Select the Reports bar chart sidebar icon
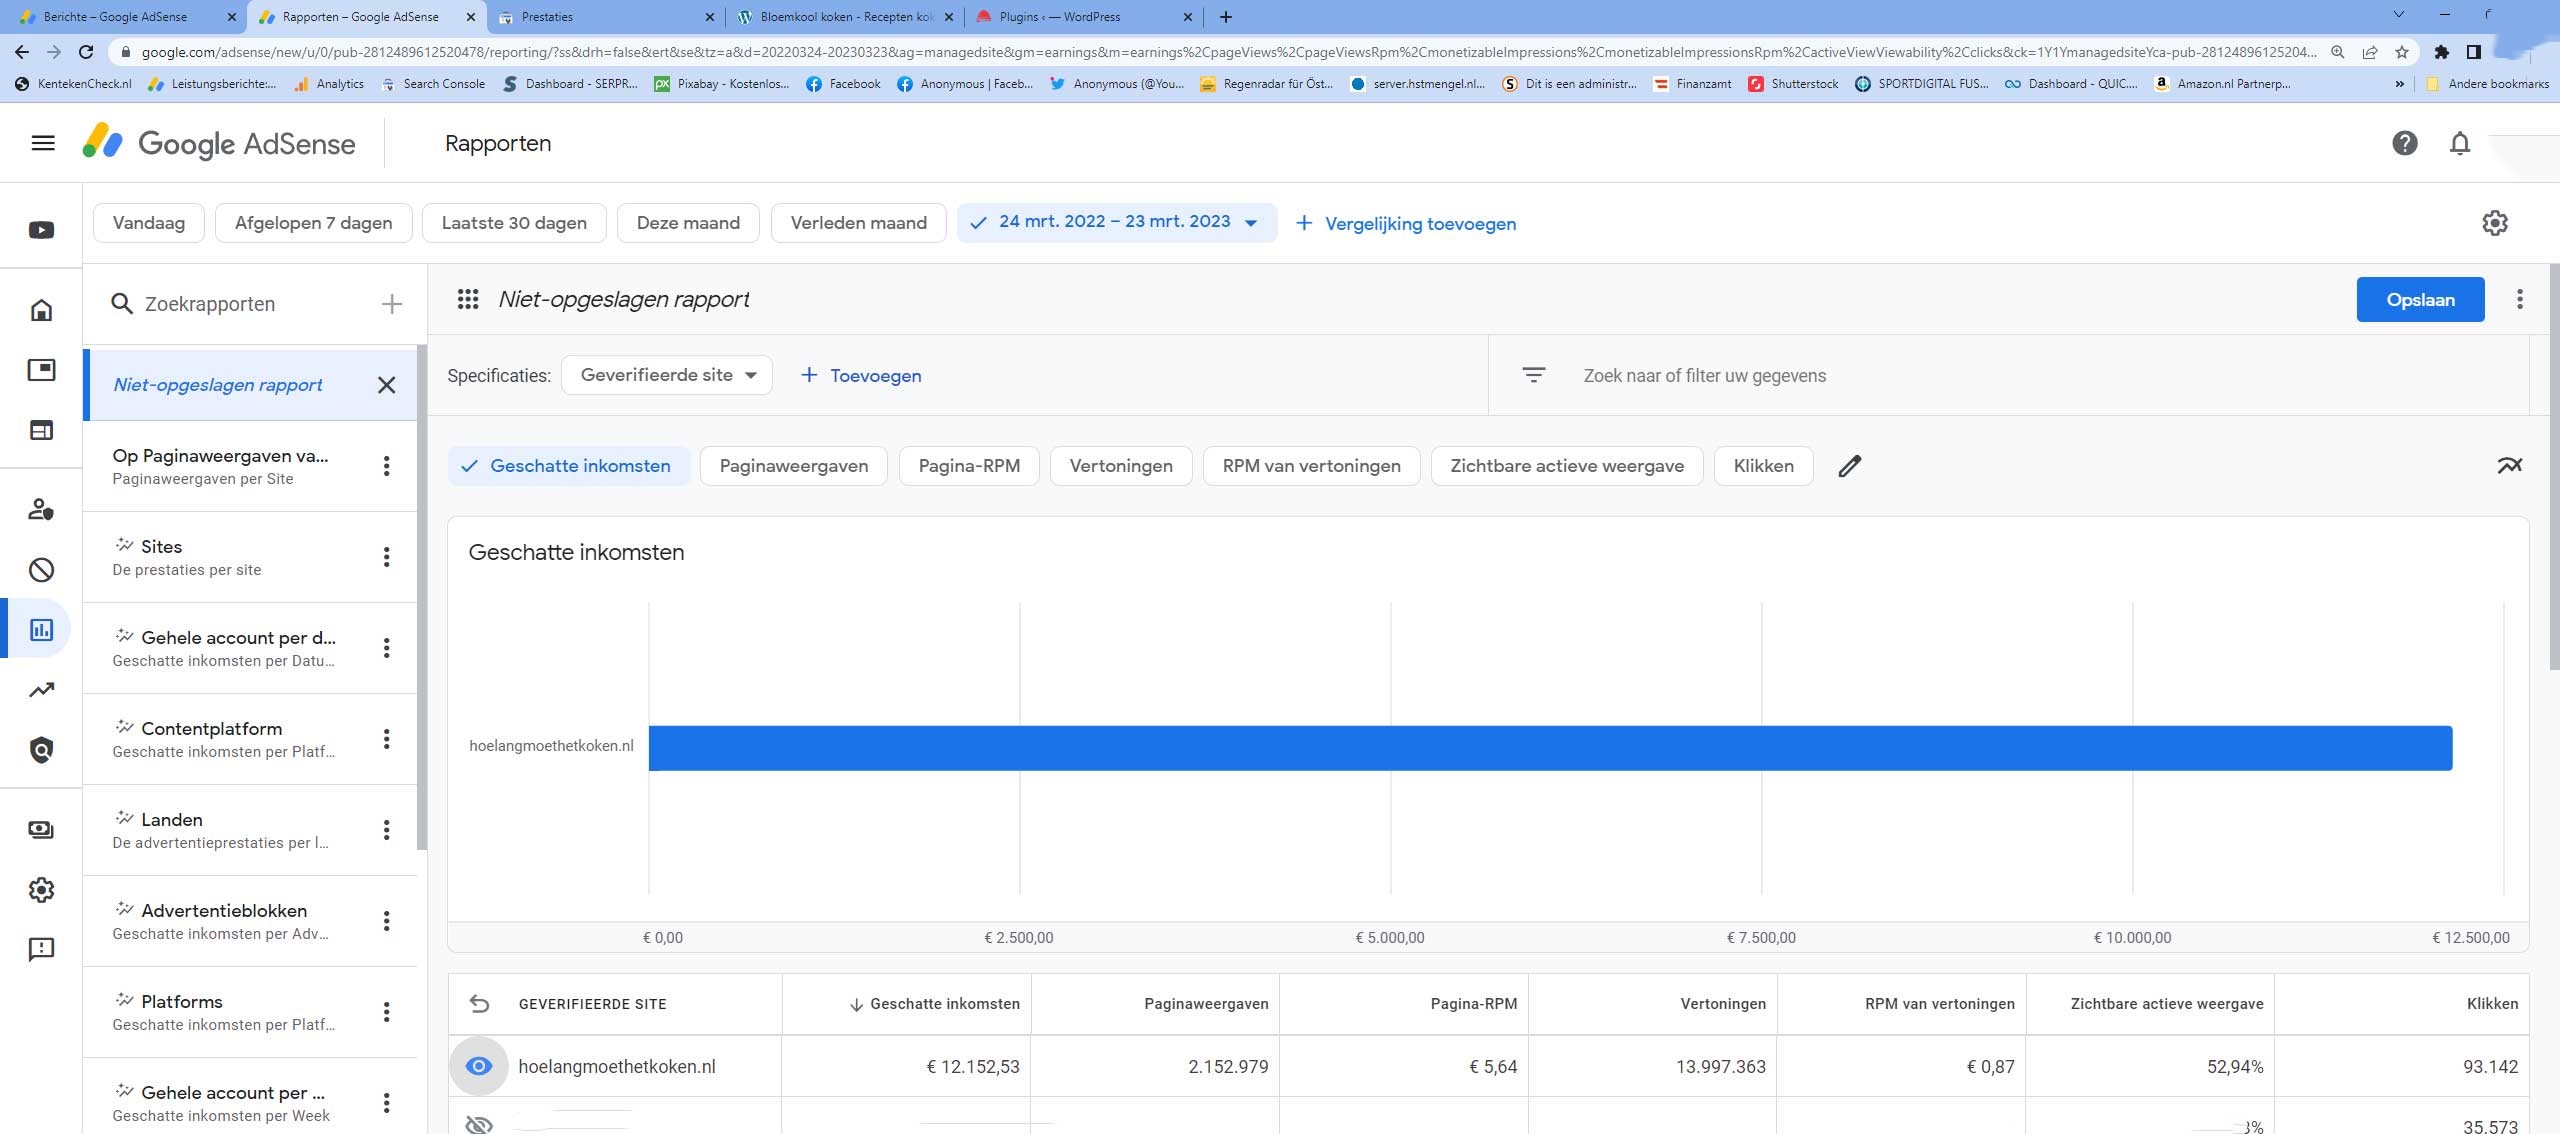 pos(41,629)
